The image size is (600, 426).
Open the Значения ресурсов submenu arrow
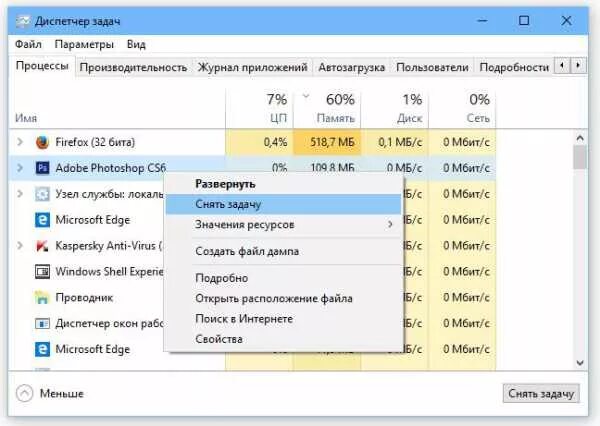390,224
